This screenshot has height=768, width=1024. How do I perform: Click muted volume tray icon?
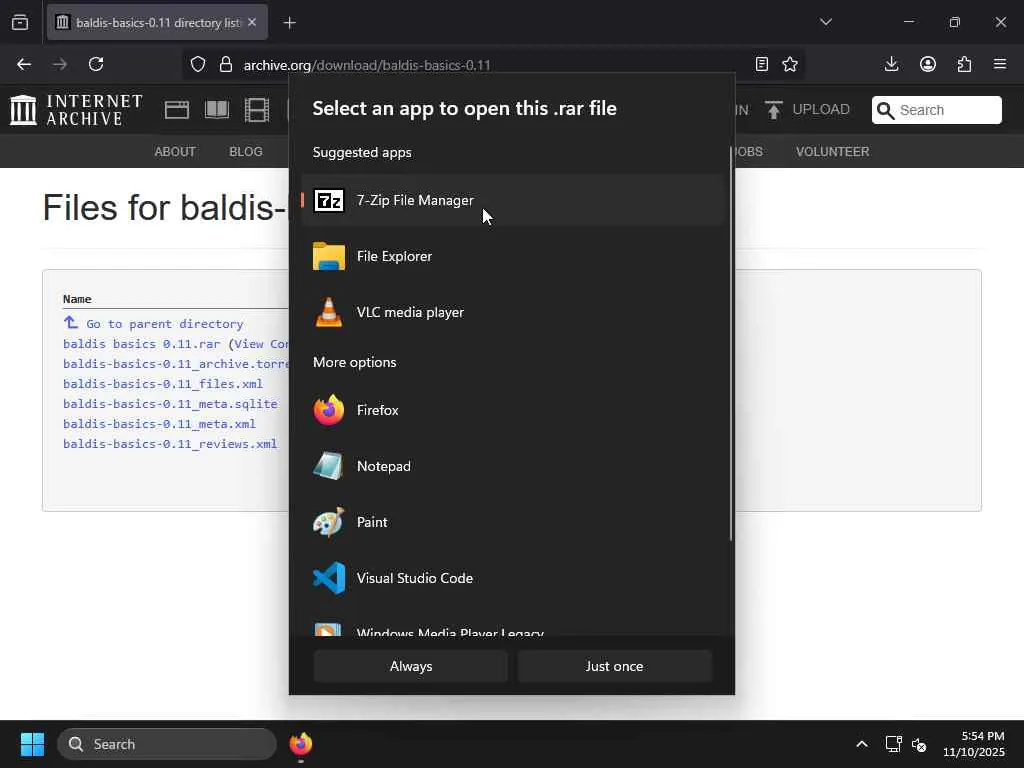pos(919,744)
